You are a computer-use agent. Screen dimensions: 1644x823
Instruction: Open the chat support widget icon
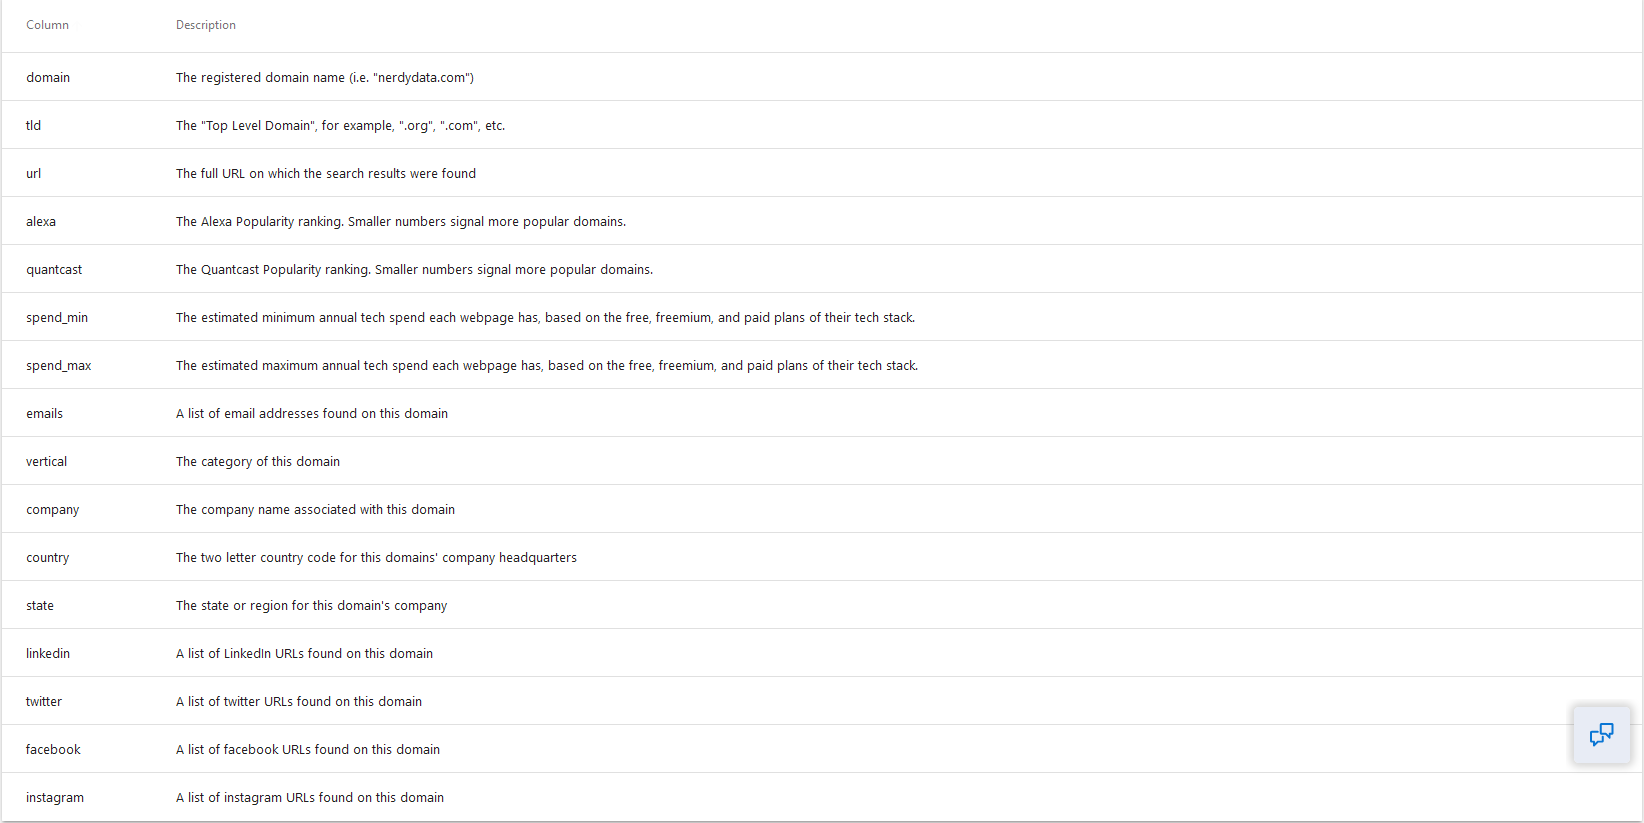[1601, 735]
